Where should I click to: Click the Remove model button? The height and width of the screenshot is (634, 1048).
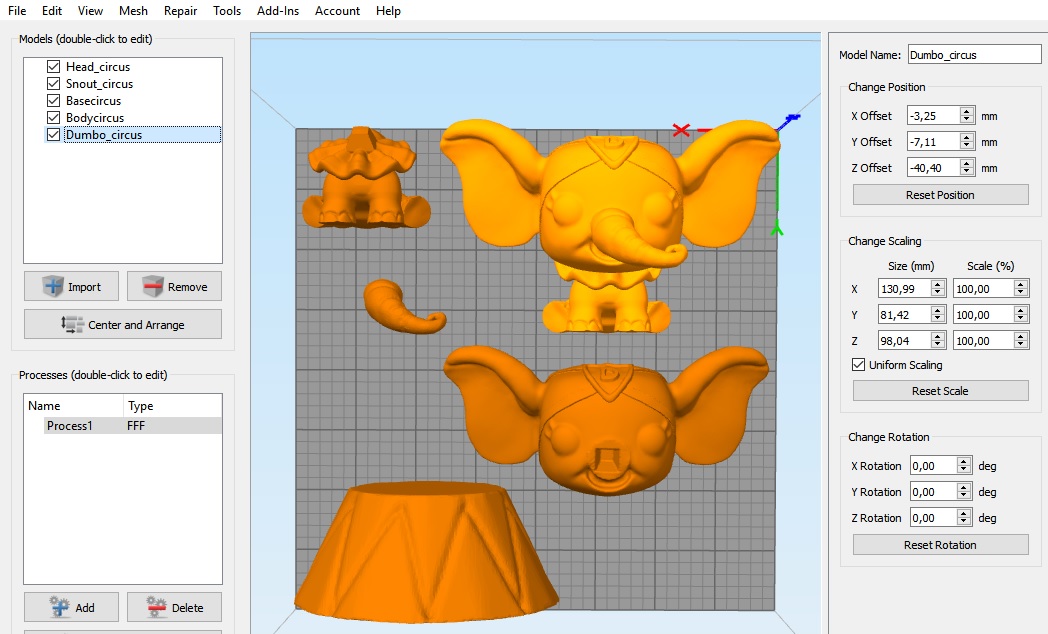(174, 287)
